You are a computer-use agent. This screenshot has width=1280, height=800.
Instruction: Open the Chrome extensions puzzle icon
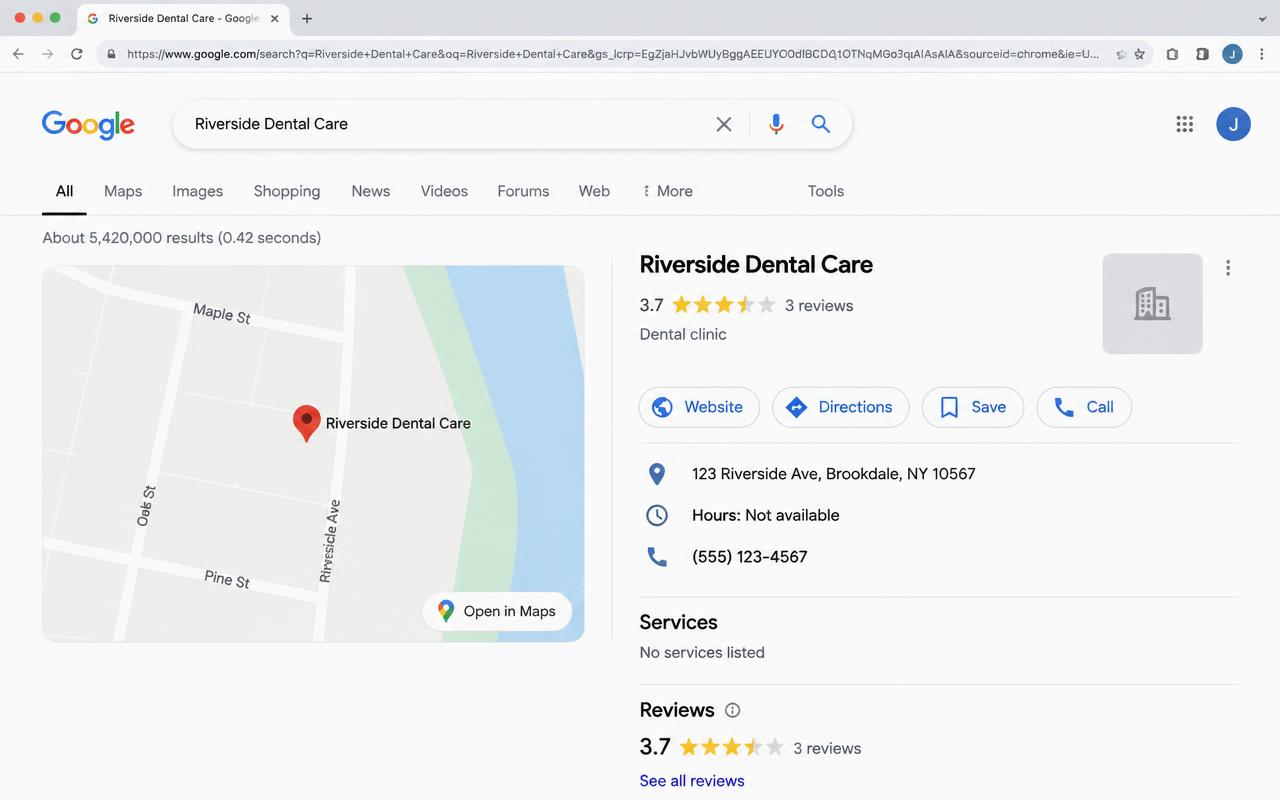pos(1173,54)
